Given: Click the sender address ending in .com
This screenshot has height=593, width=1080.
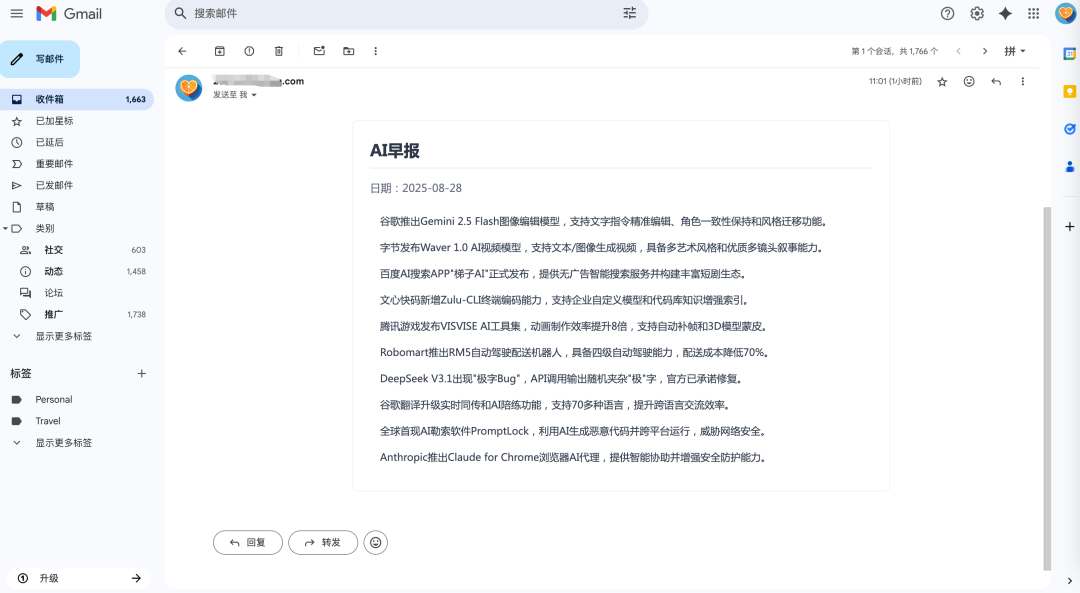Looking at the screenshot, I should 258,81.
